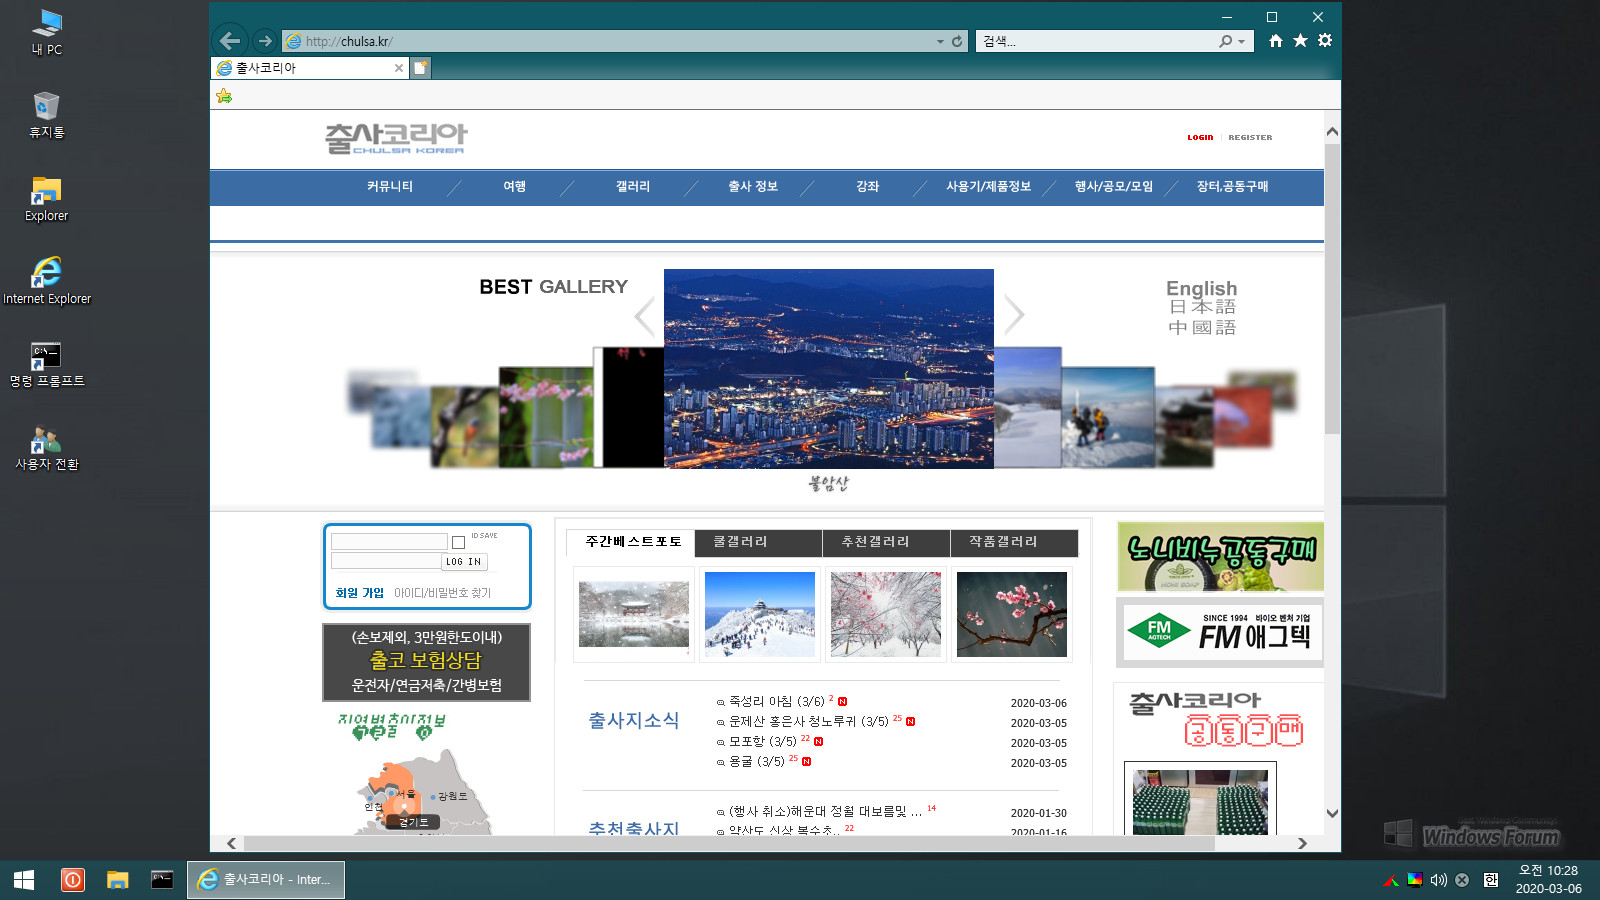
Task: Select the 쿨갤러리 tab
Action: point(758,542)
